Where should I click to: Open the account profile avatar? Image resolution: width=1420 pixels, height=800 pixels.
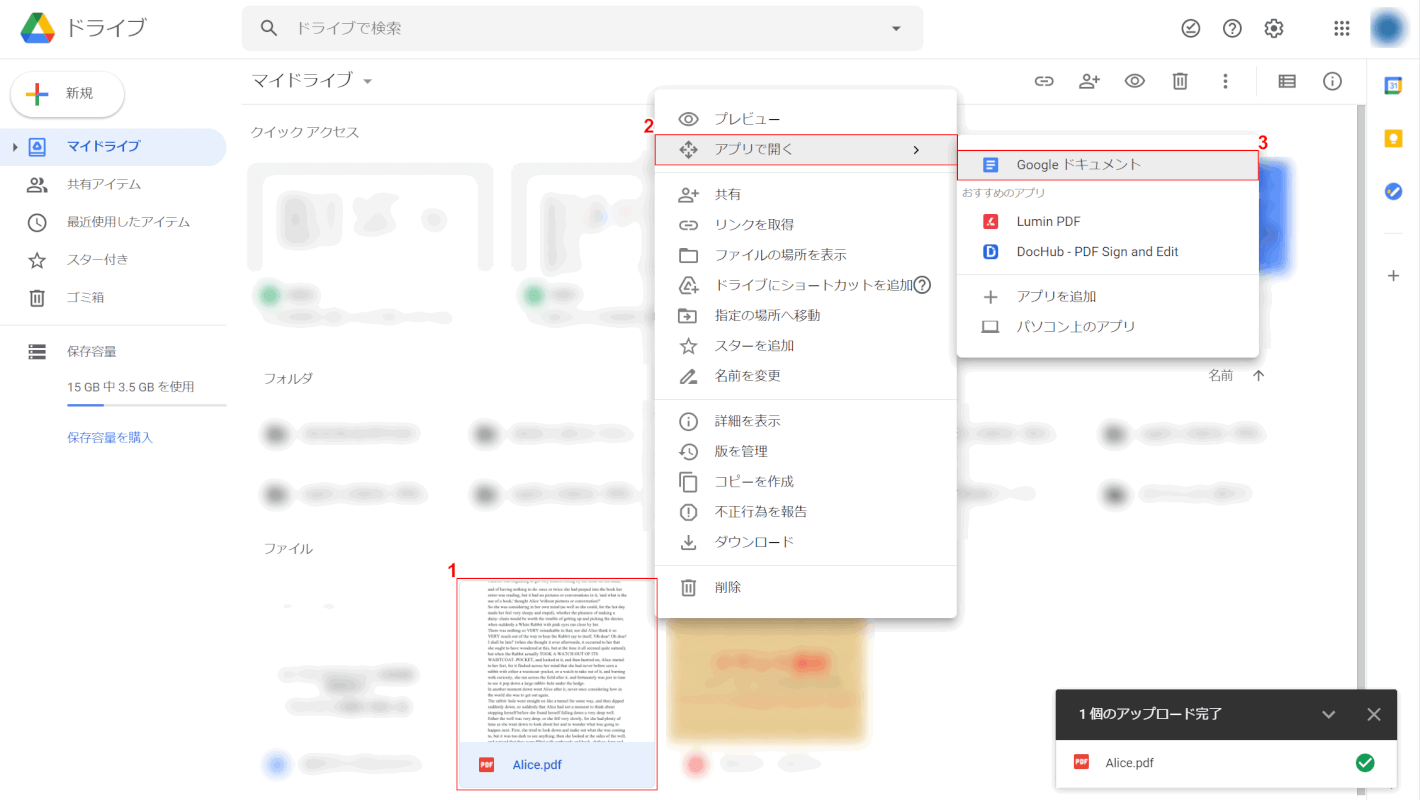coord(1388,28)
